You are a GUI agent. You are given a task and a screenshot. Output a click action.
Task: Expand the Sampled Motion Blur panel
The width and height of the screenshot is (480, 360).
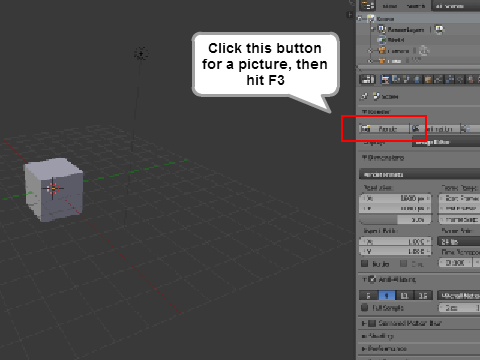(364, 323)
